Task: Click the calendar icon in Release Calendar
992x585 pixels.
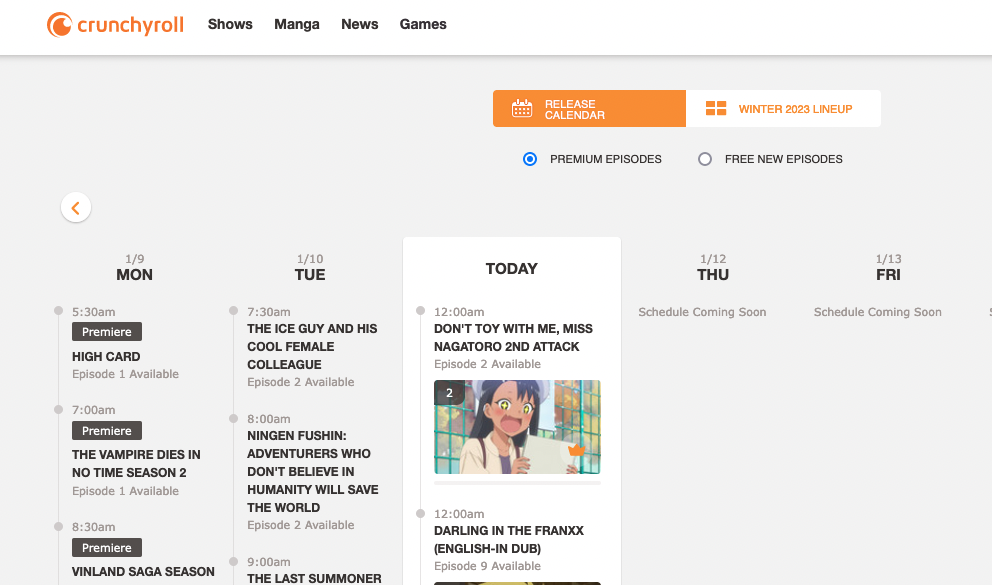Action: (x=522, y=108)
